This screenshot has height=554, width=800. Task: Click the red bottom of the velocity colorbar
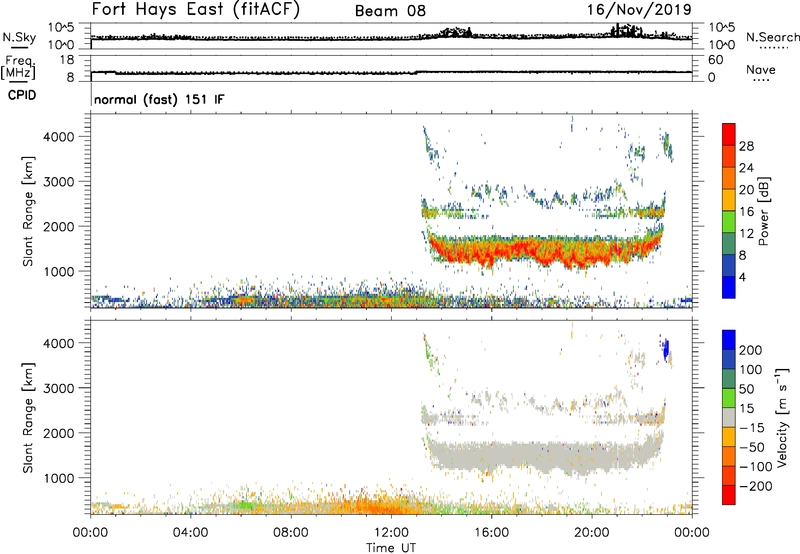click(x=729, y=495)
